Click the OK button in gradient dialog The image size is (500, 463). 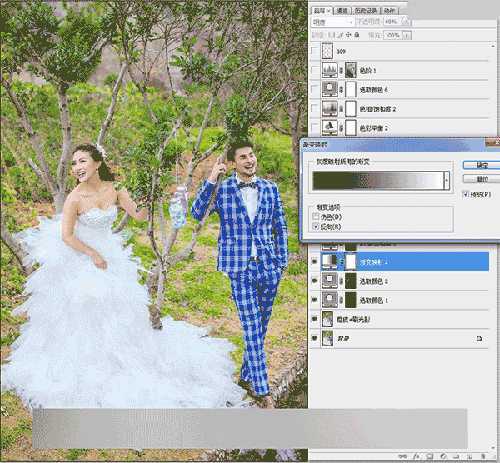[481, 165]
